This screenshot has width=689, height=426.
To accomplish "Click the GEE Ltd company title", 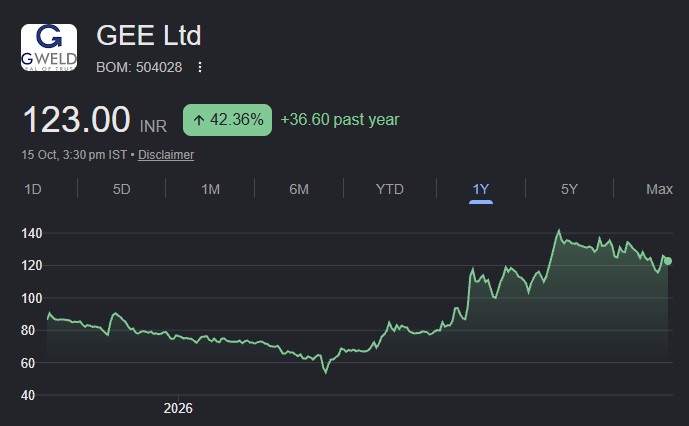I will [149, 35].
